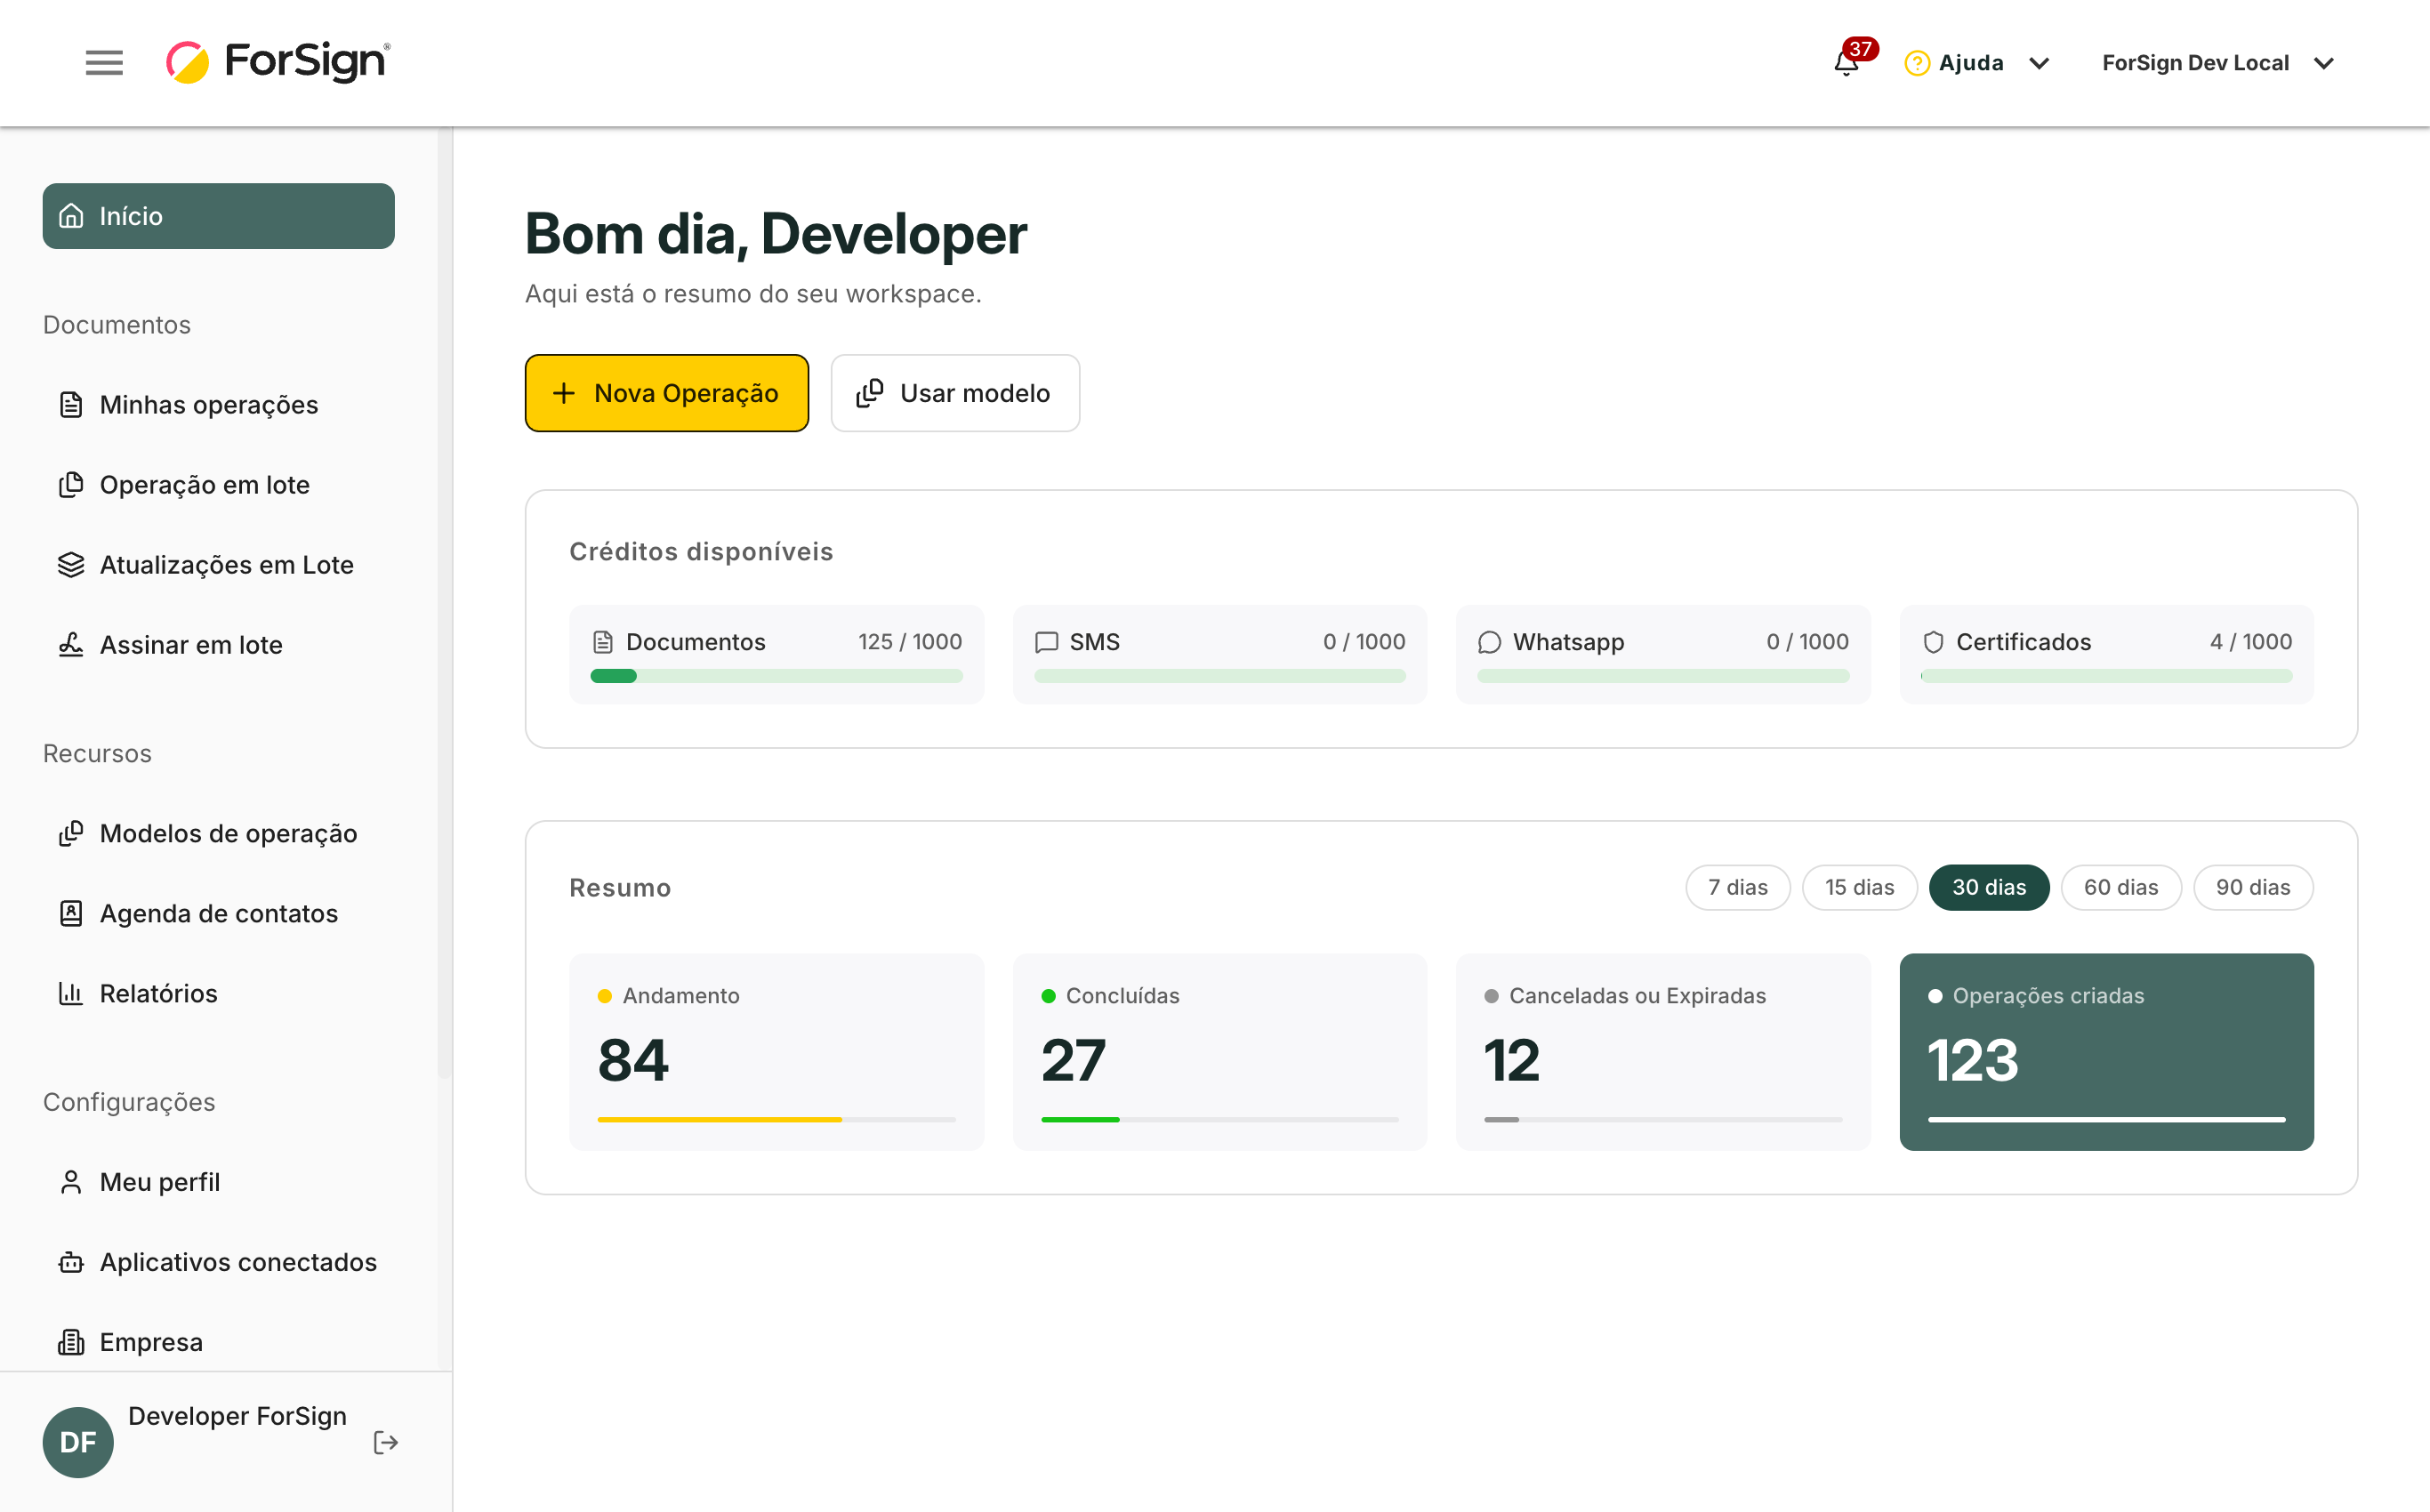The image size is (2430, 1512).
Task: Open the Operações criadas 123 card
Action: pyautogui.click(x=2107, y=1052)
